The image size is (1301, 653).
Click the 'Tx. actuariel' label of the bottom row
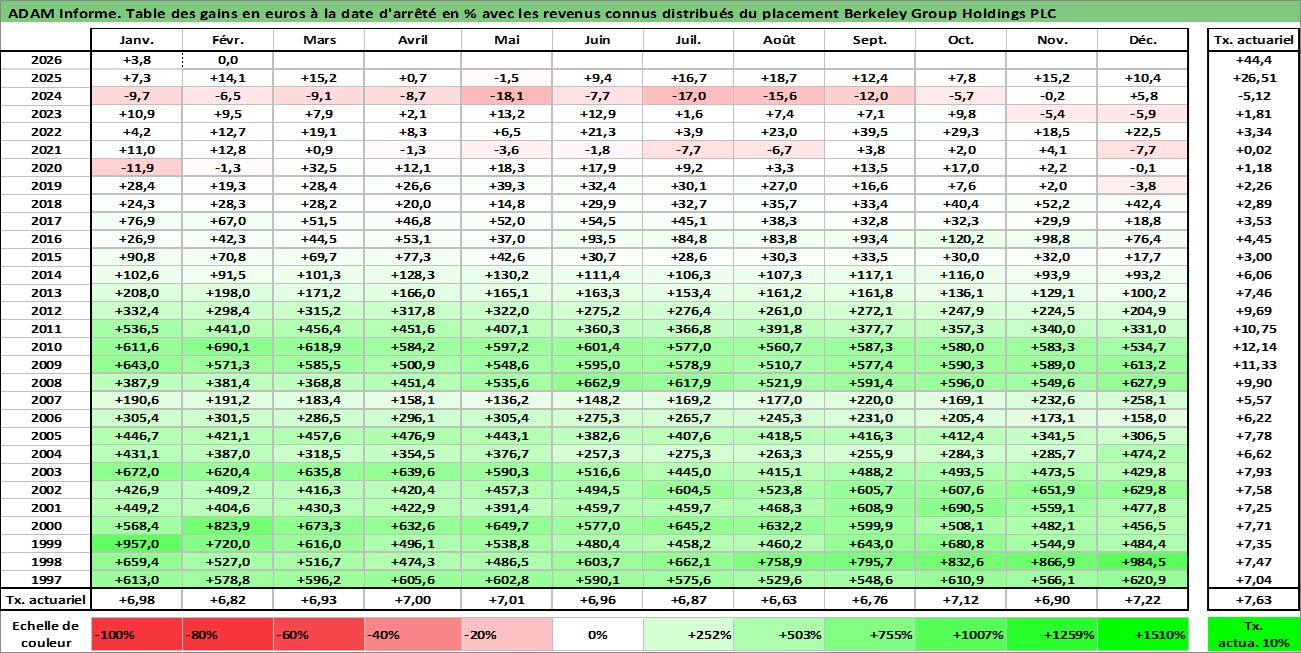click(46, 599)
